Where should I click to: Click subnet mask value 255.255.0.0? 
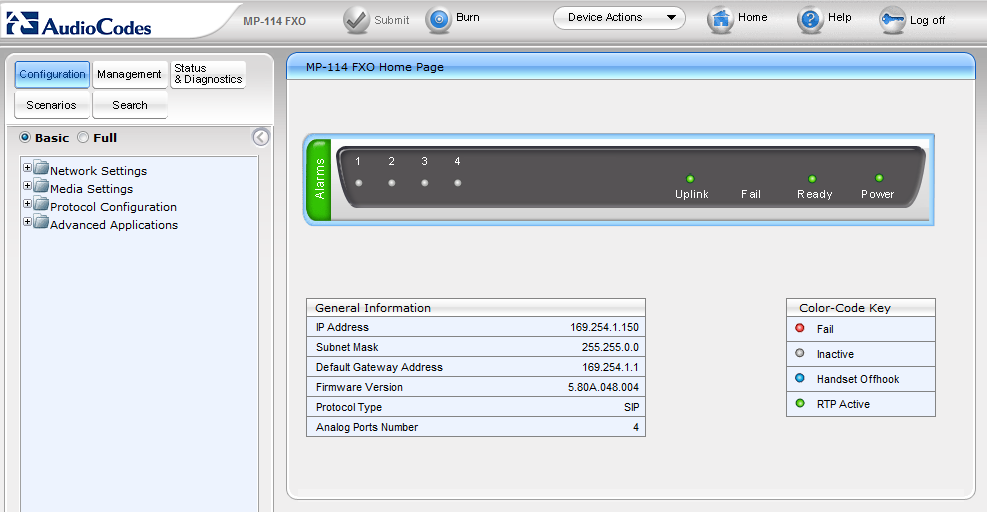click(x=610, y=347)
